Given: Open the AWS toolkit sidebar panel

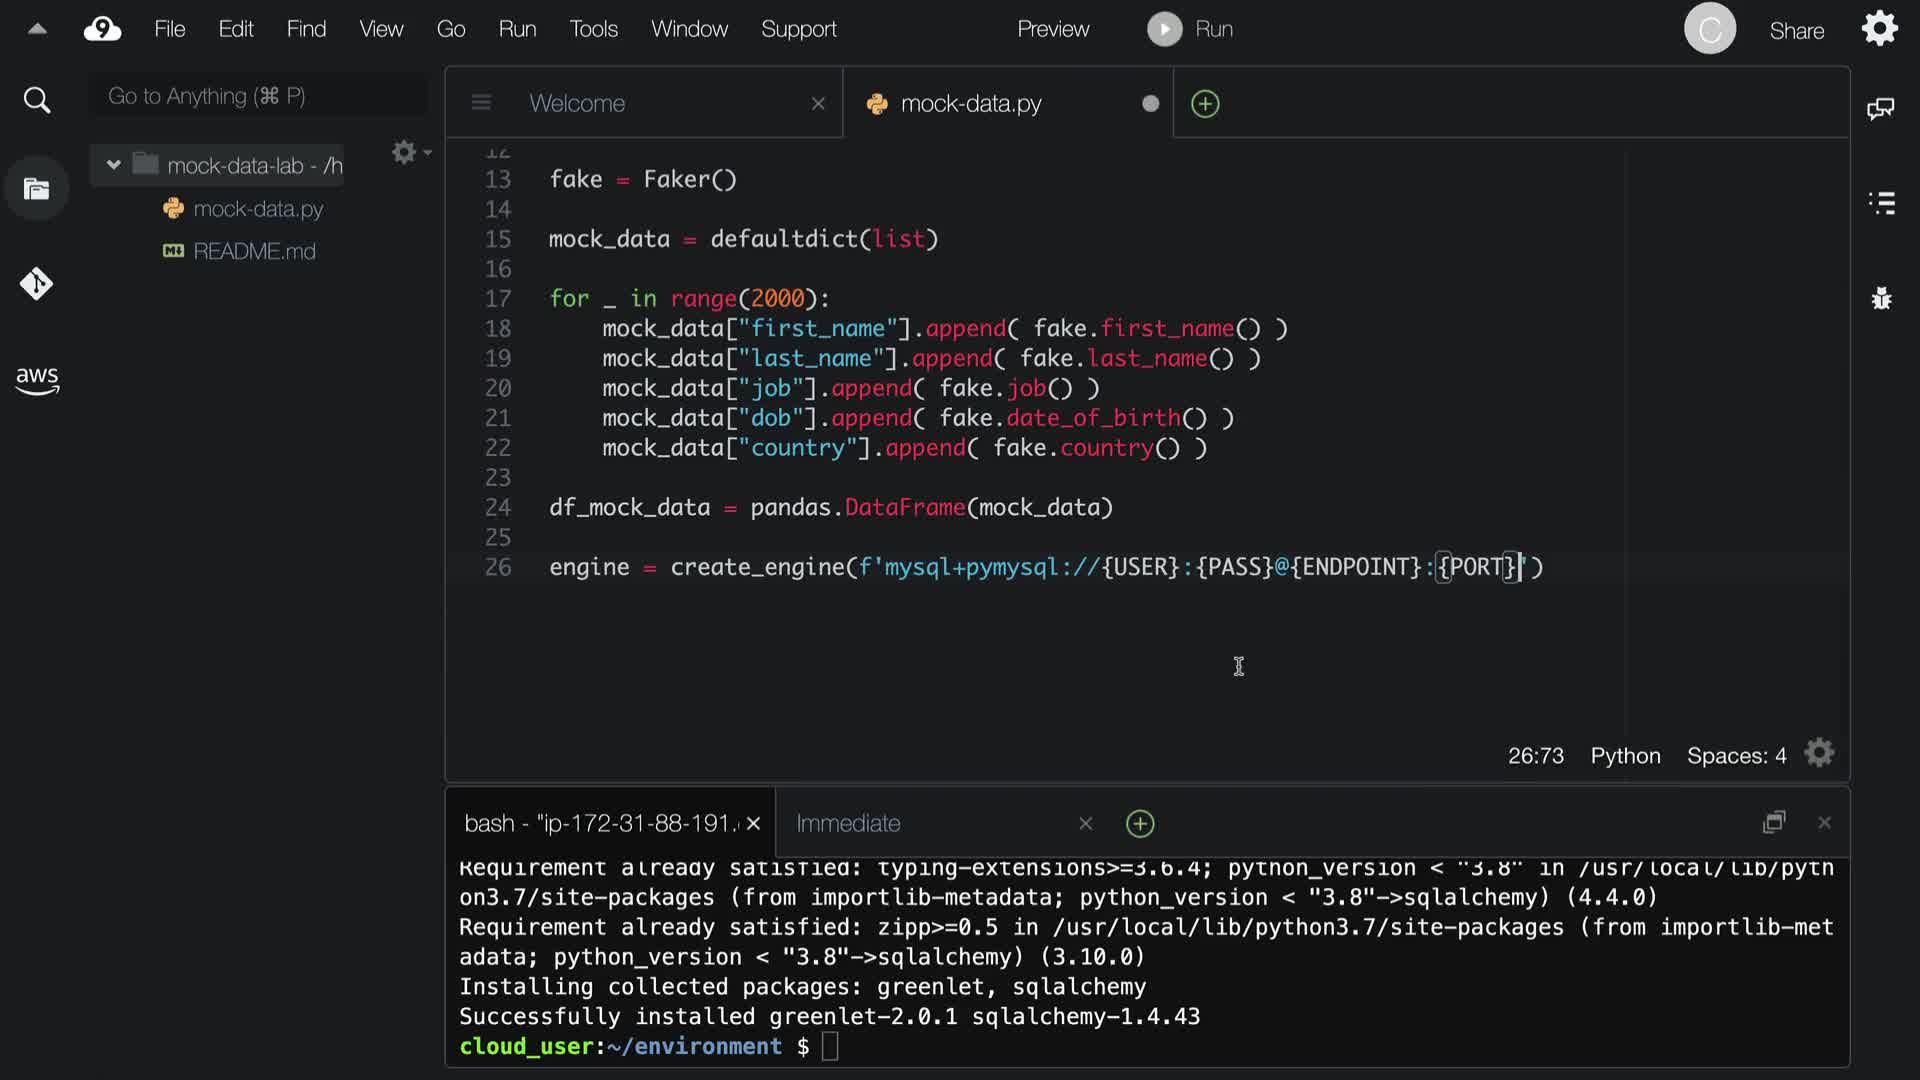Looking at the screenshot, I should [37, 379].
